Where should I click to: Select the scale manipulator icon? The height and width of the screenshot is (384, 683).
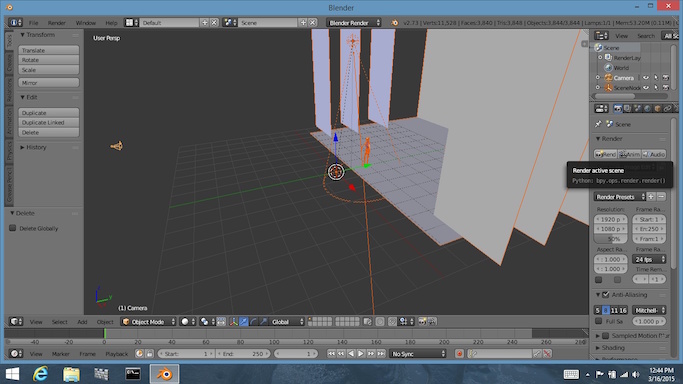coord(264,322)
